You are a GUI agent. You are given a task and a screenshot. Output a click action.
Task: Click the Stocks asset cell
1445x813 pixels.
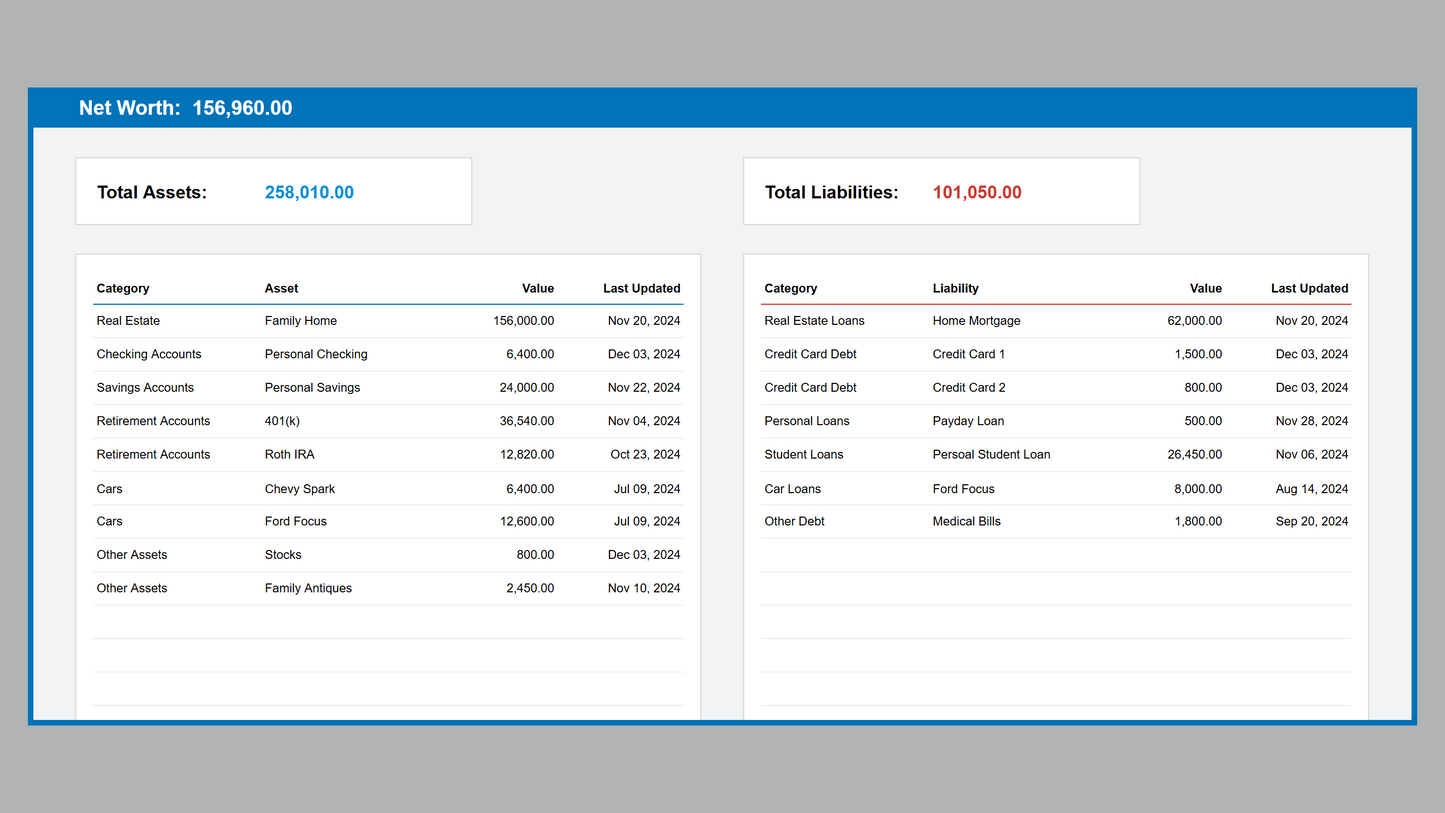coord(283,555)
